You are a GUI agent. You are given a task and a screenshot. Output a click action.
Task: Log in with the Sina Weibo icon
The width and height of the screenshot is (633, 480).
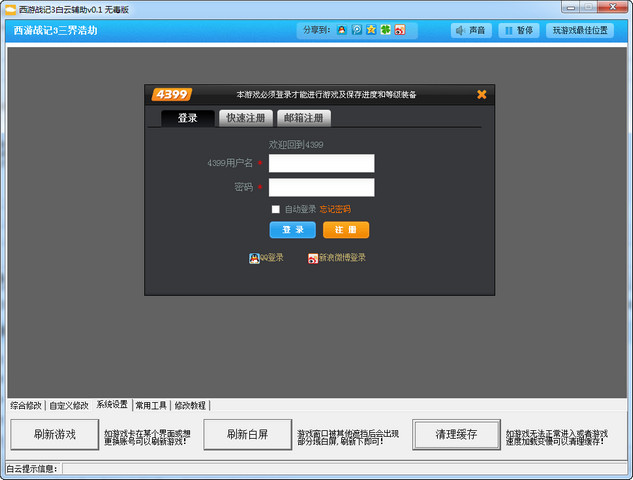click(313, 258)
